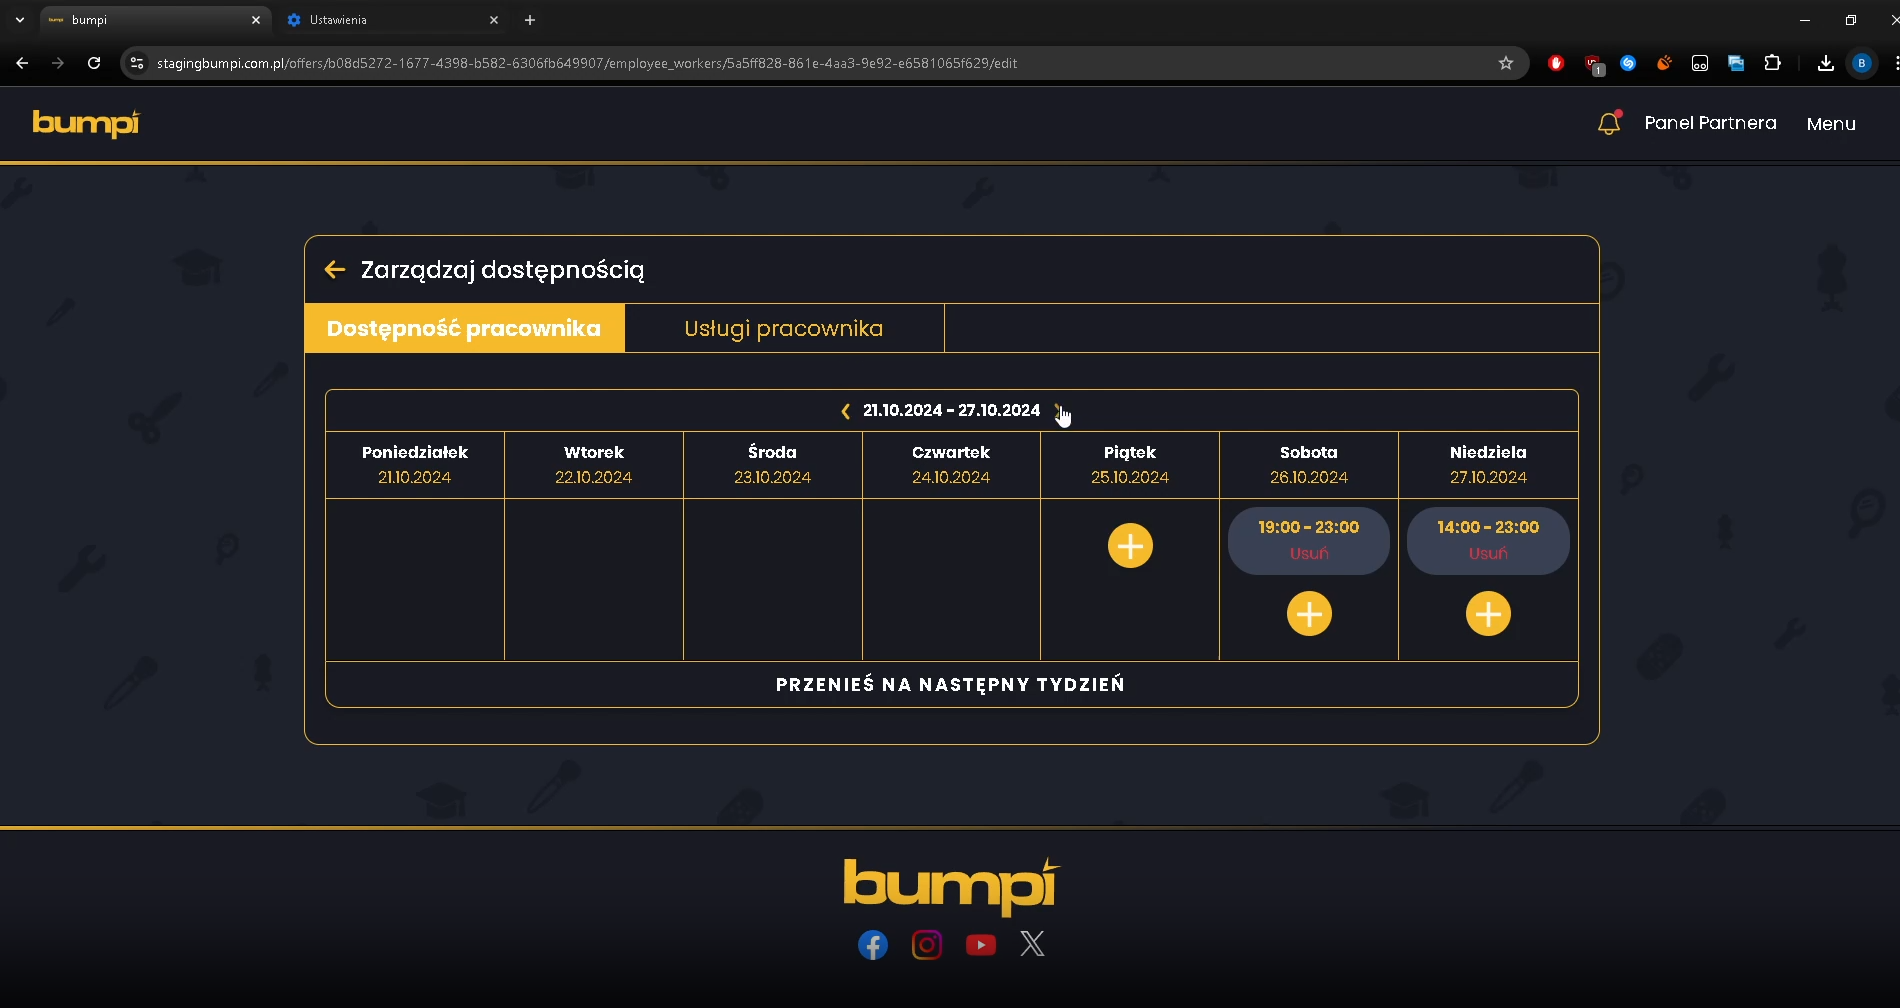Click the 14:00 - 23:00 time slot
The image size is (1900, 1008).
1488,527
